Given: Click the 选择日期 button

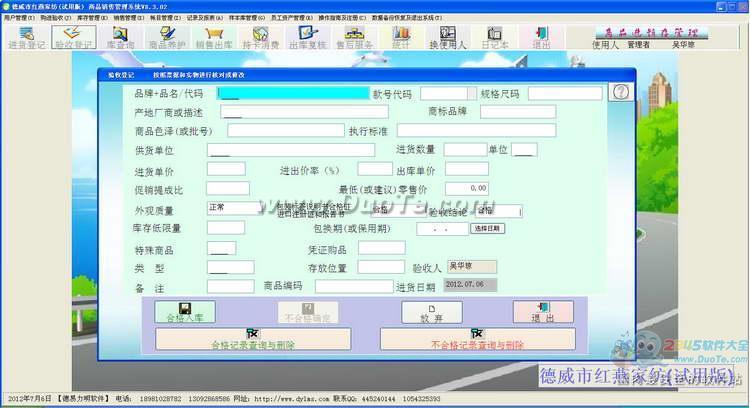Looking at the screenshot, I should 486,229.
